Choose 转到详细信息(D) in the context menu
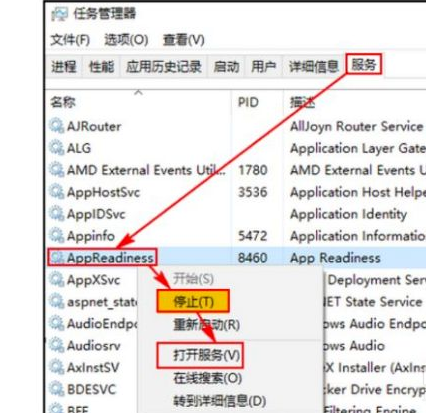This screenshot has width=426, height=413. (220, 401)
